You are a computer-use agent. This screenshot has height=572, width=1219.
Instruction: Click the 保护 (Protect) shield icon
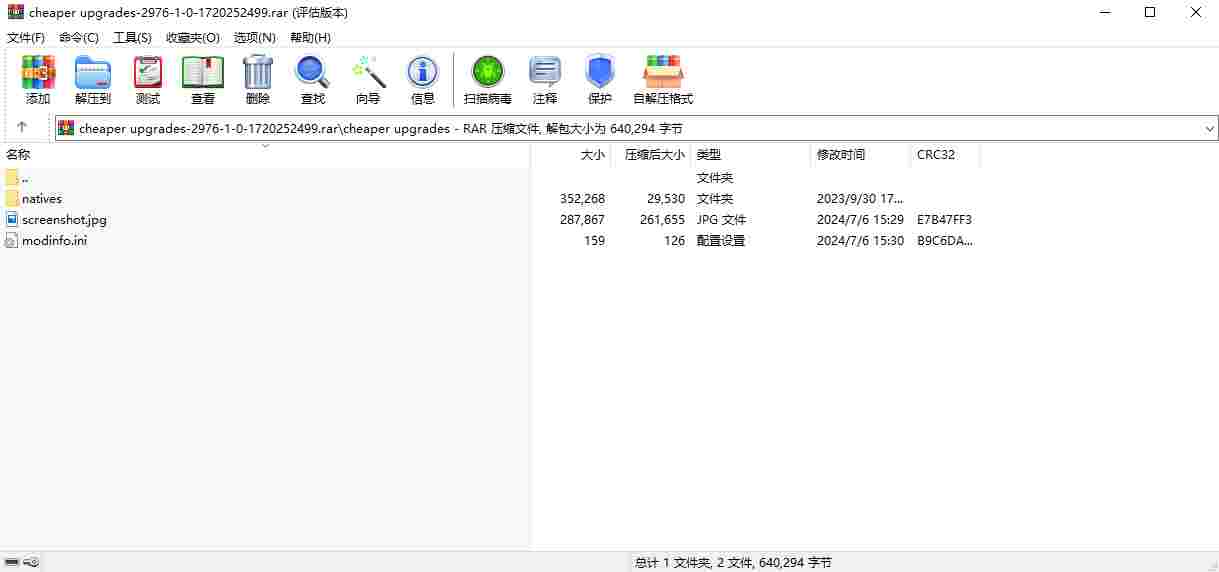click(600, 72)
